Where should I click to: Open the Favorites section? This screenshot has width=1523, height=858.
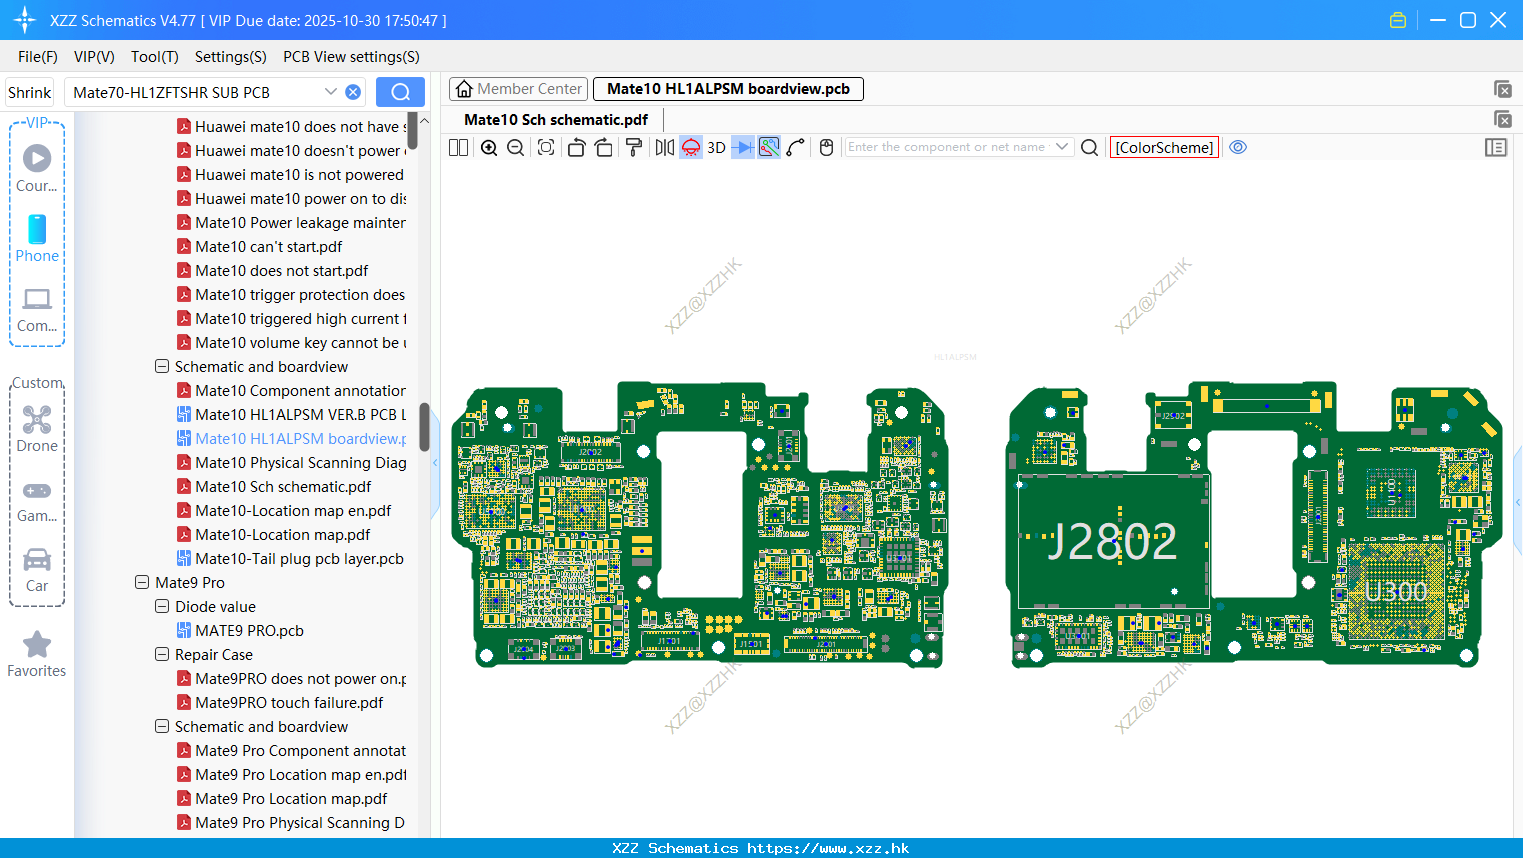[x=37, y=654]
